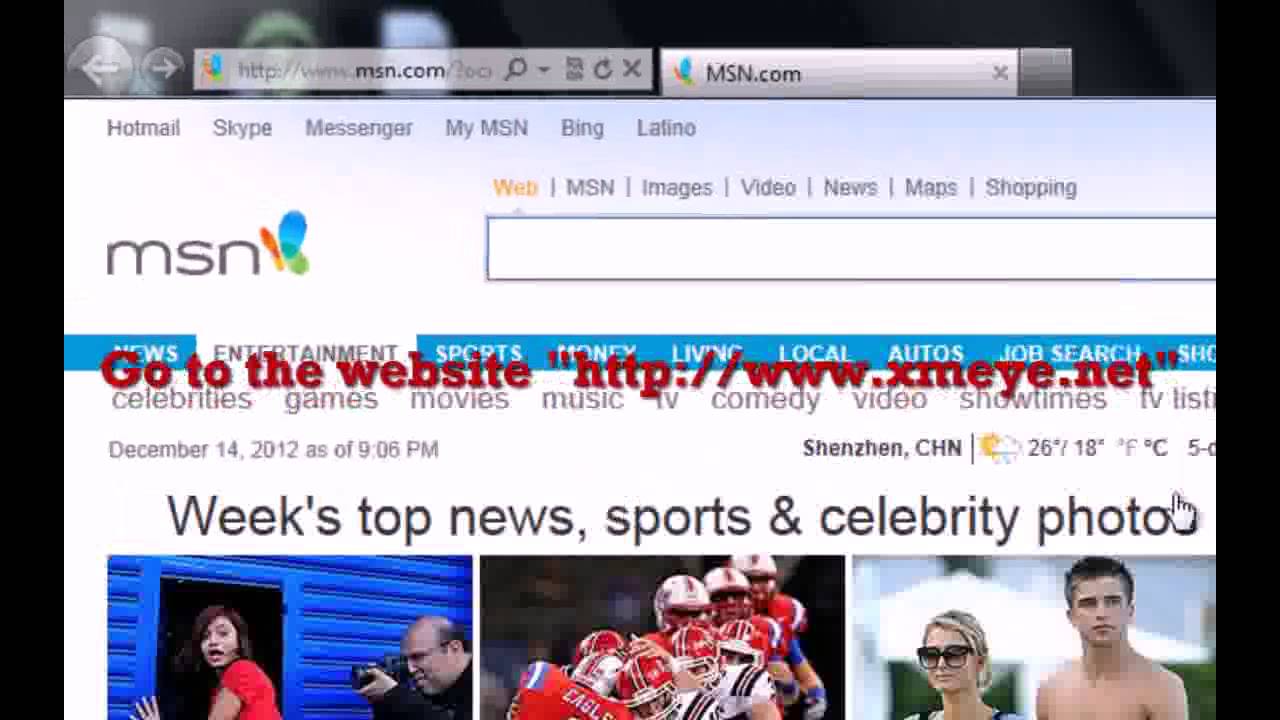
Task: Click into the MSN search box
Action: [x=851, y=248]
